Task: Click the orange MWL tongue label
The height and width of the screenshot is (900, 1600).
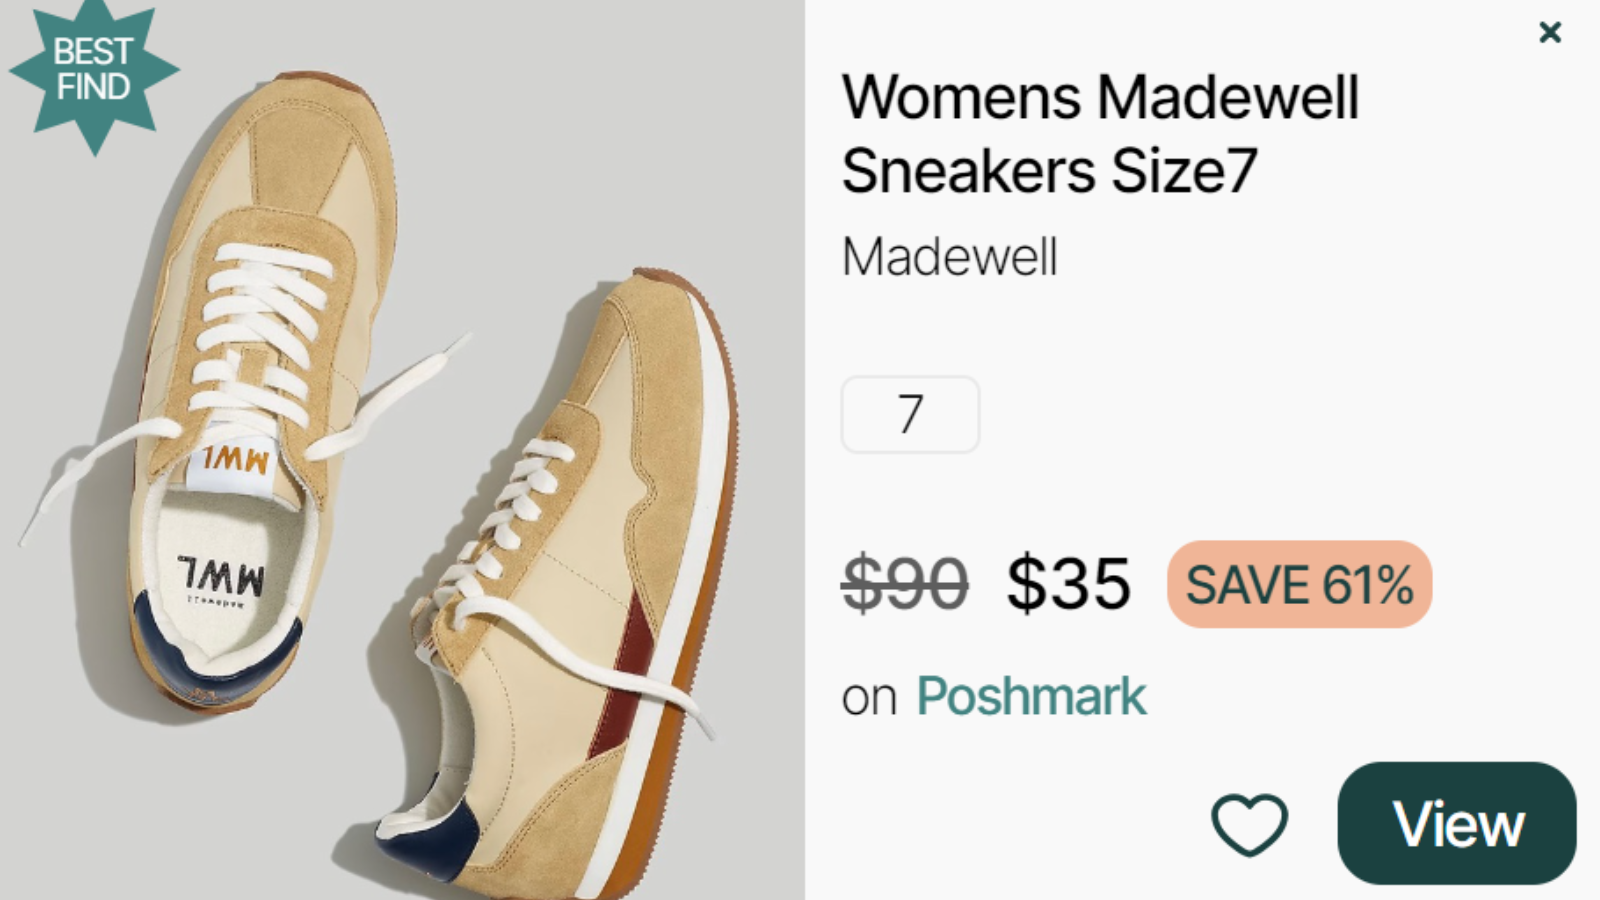Action: [235, 461]
